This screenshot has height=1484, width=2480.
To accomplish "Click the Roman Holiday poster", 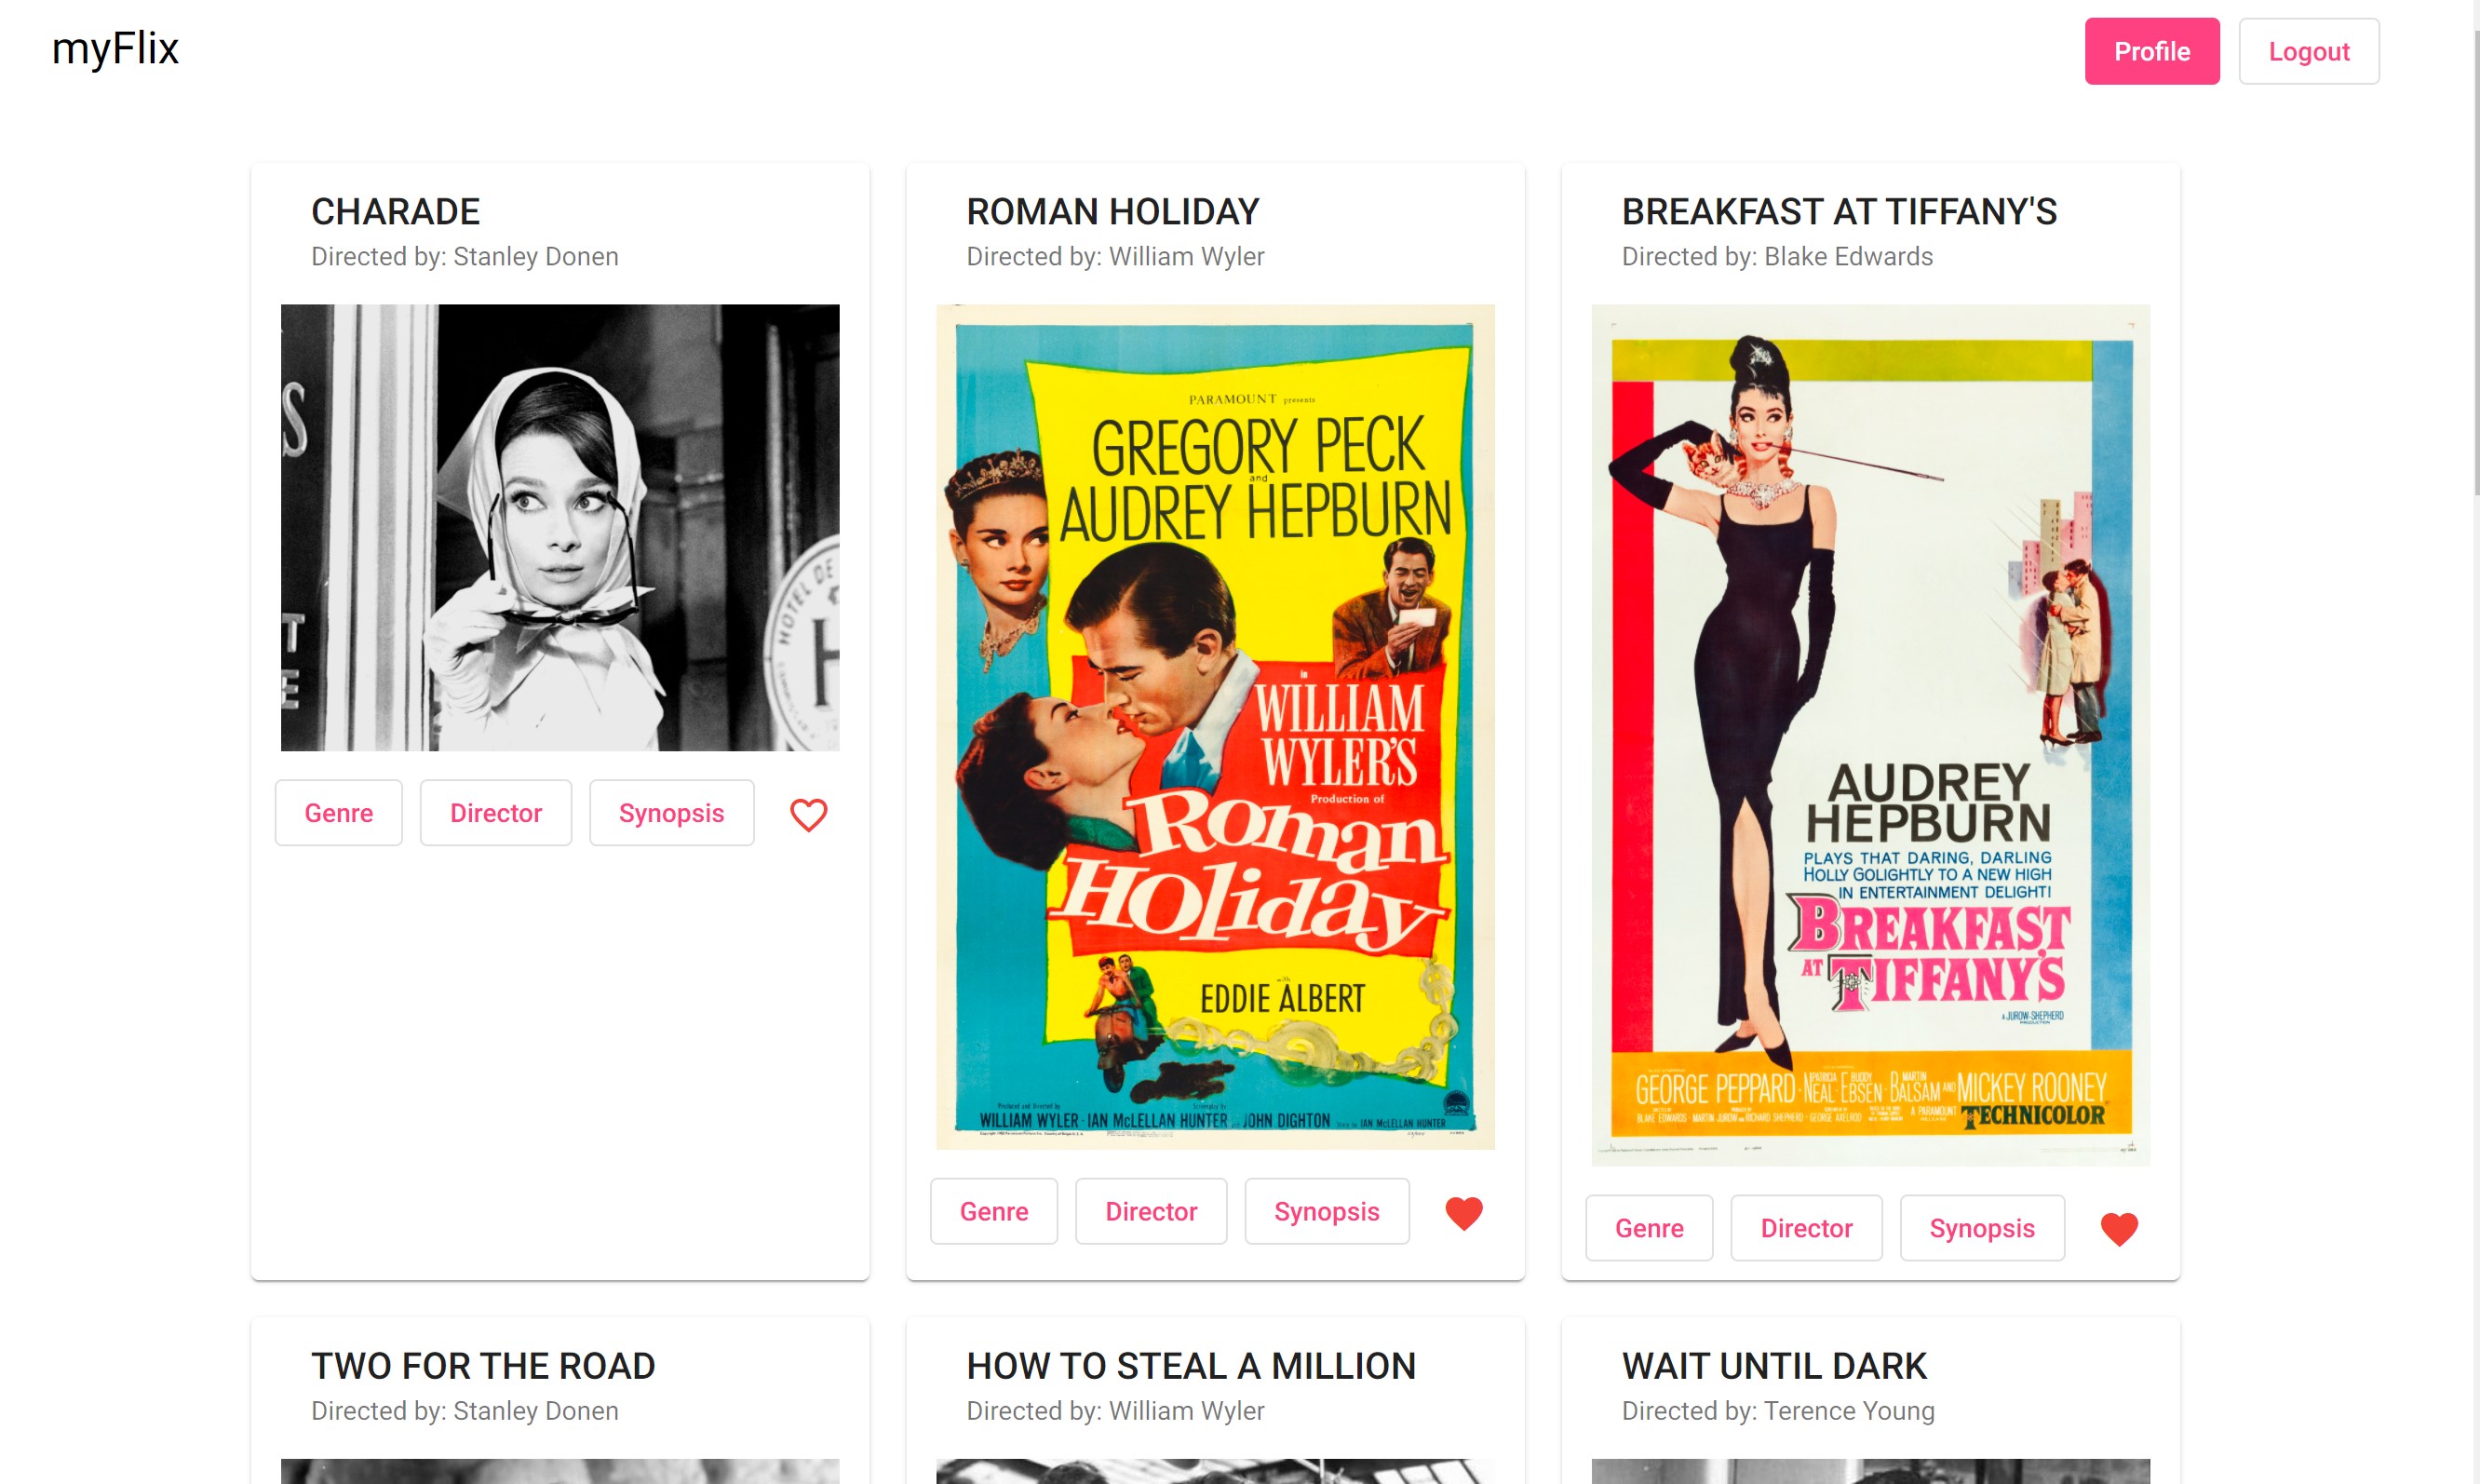I will pos(1215,727).
